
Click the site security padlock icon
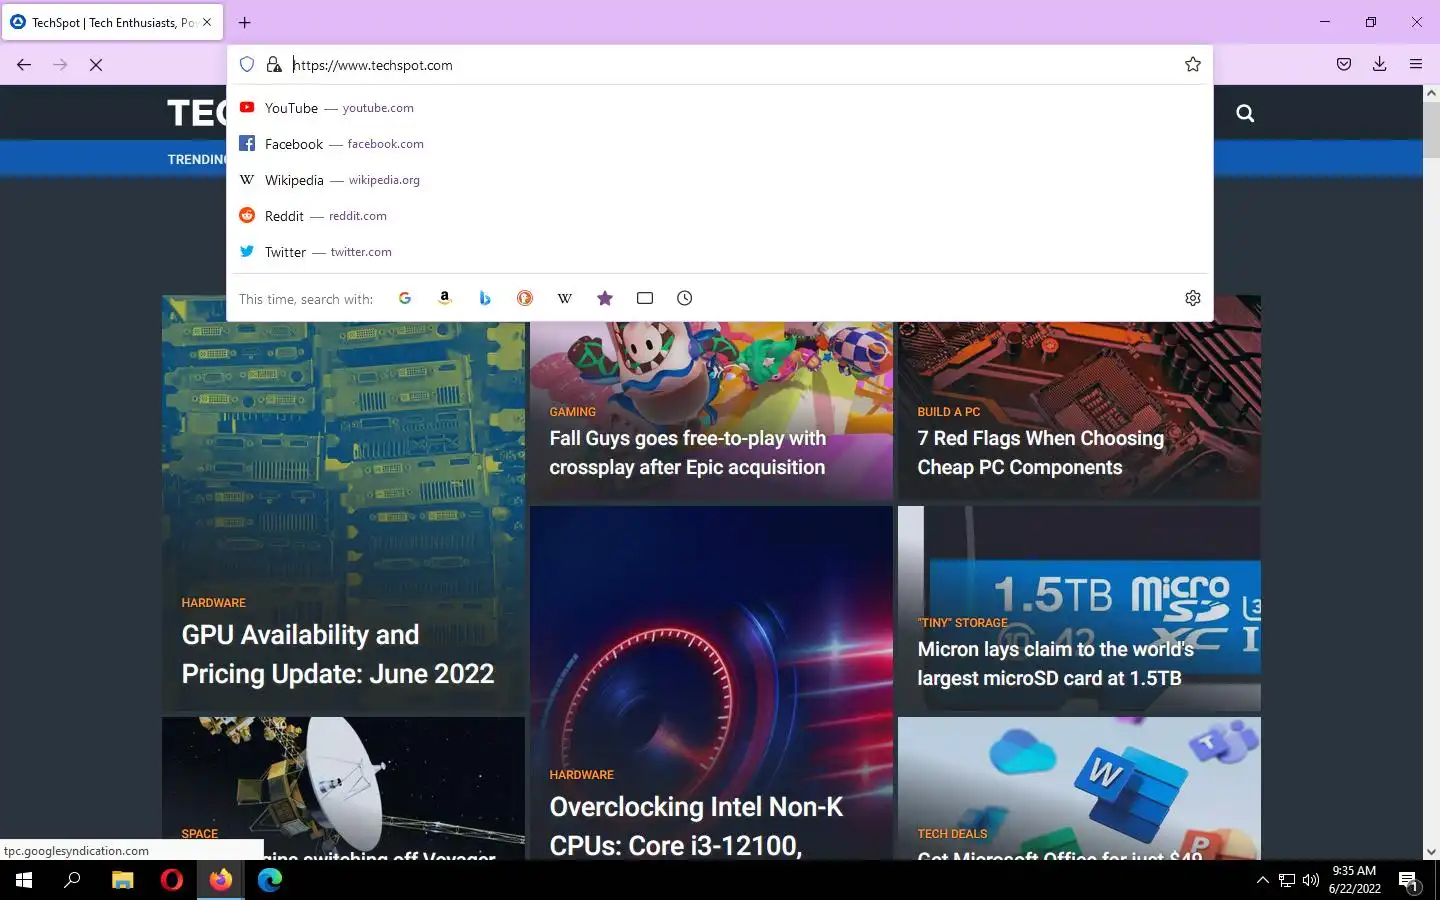coord(274,64)
